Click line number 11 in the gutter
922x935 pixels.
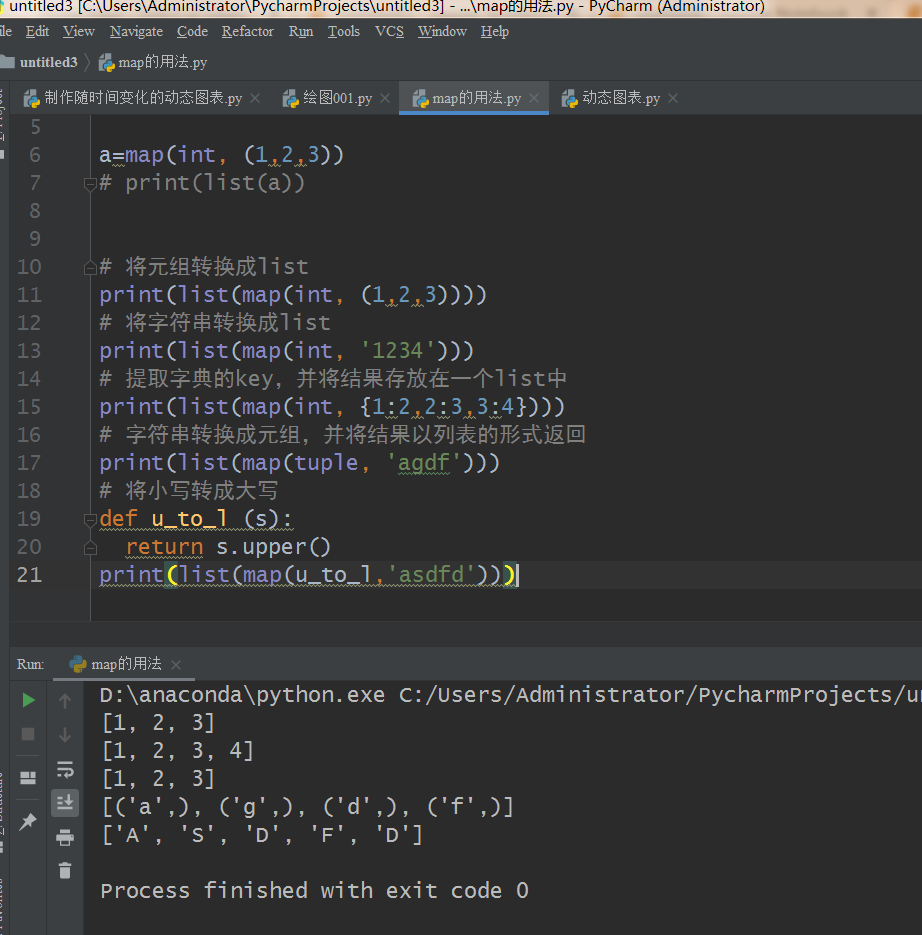point(29,295)
